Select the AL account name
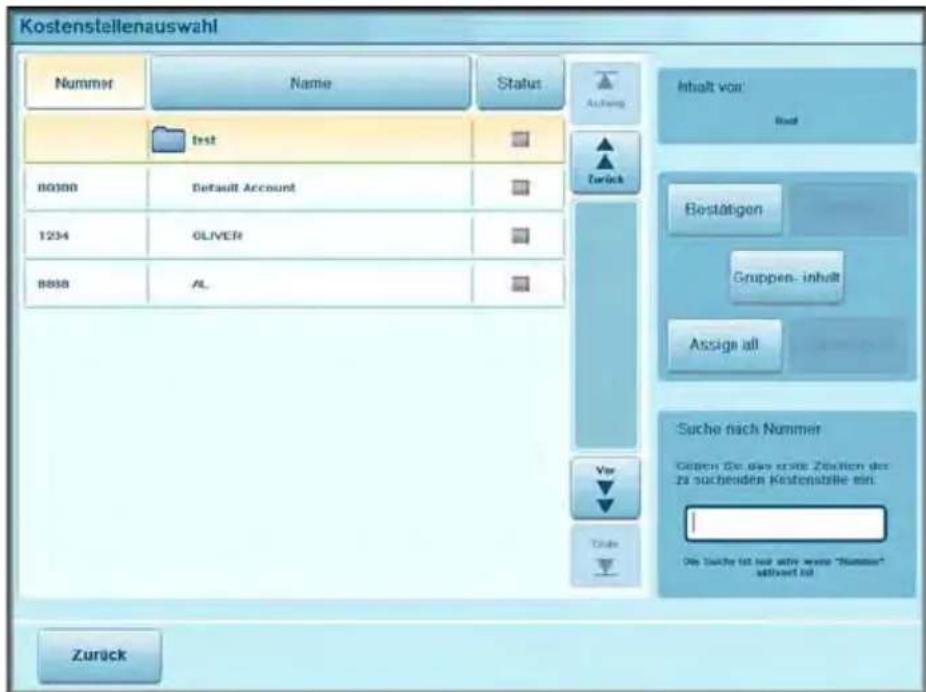926x692 pixels. (x=201, y=284)
